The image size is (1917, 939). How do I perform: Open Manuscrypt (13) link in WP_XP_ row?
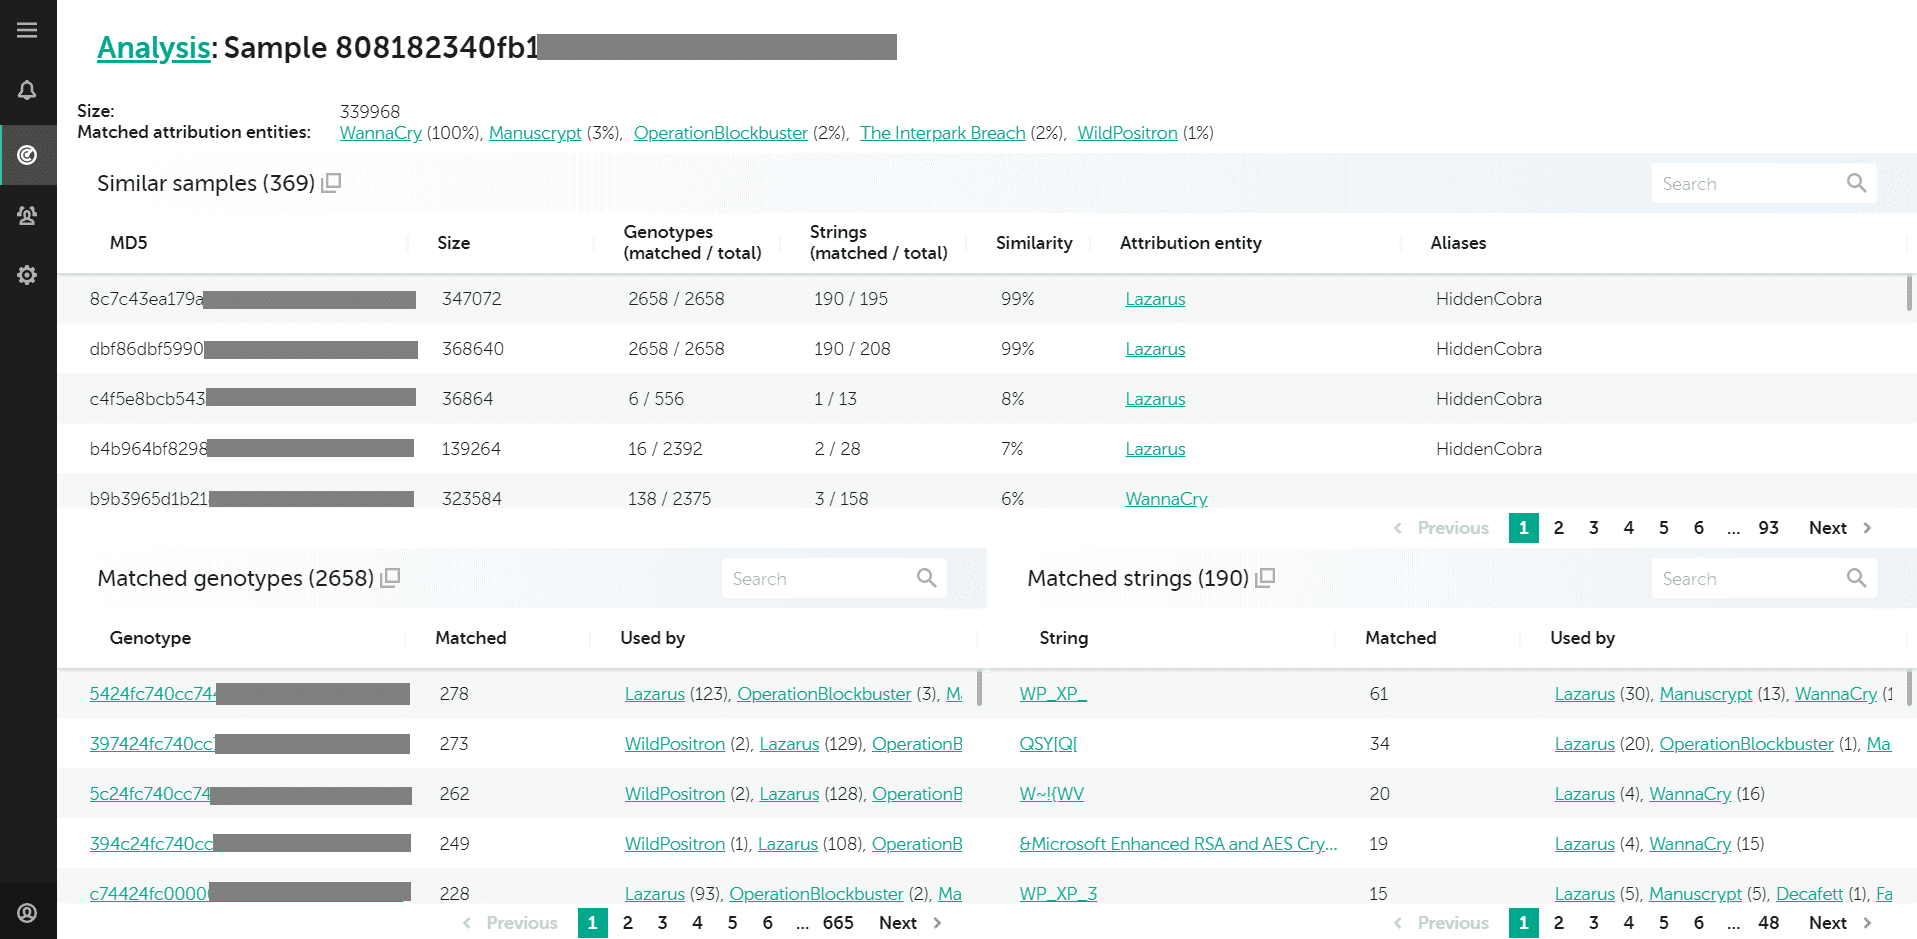coord(1706,694)
